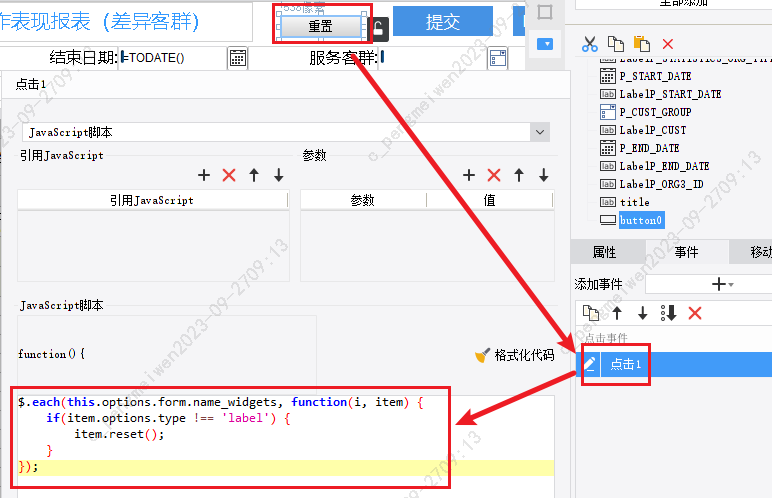Click the 值 column header
The image size is (772, 498).
coord(489,200)
